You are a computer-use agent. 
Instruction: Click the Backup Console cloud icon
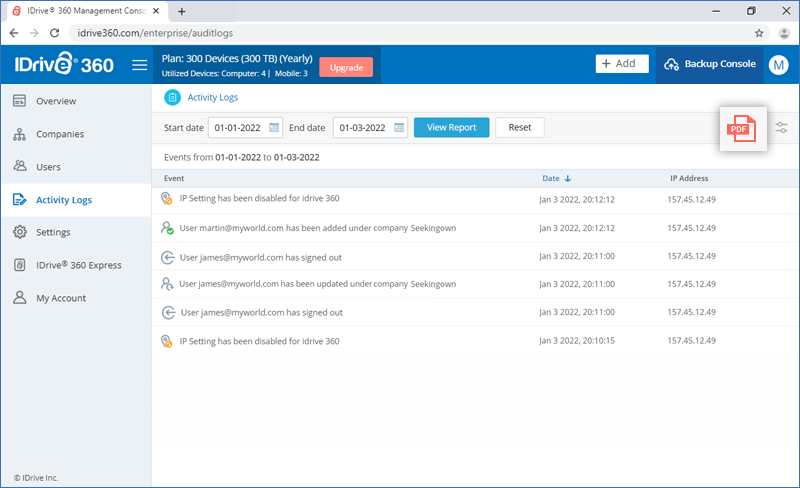pyautogui.click(x=671, y=64)
